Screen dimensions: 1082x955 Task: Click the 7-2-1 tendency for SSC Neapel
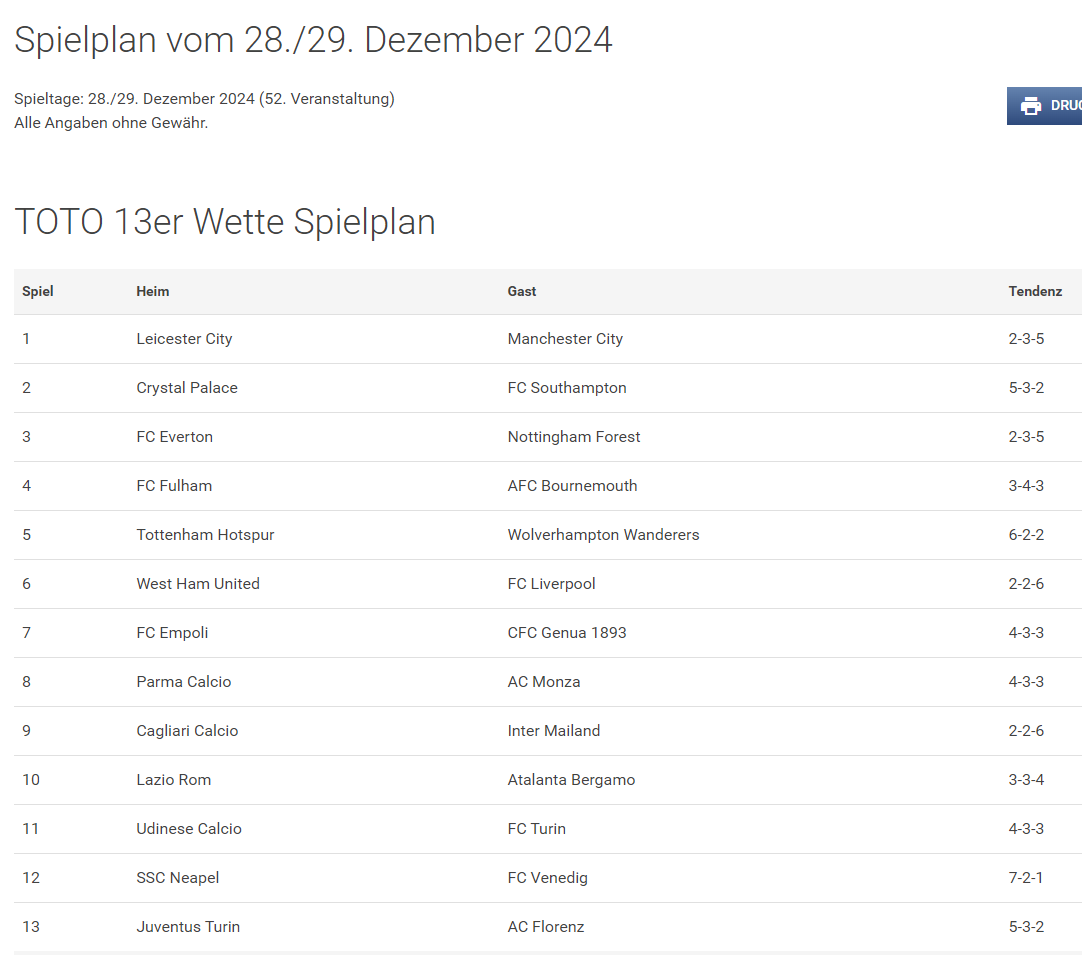pos(1025,878)
